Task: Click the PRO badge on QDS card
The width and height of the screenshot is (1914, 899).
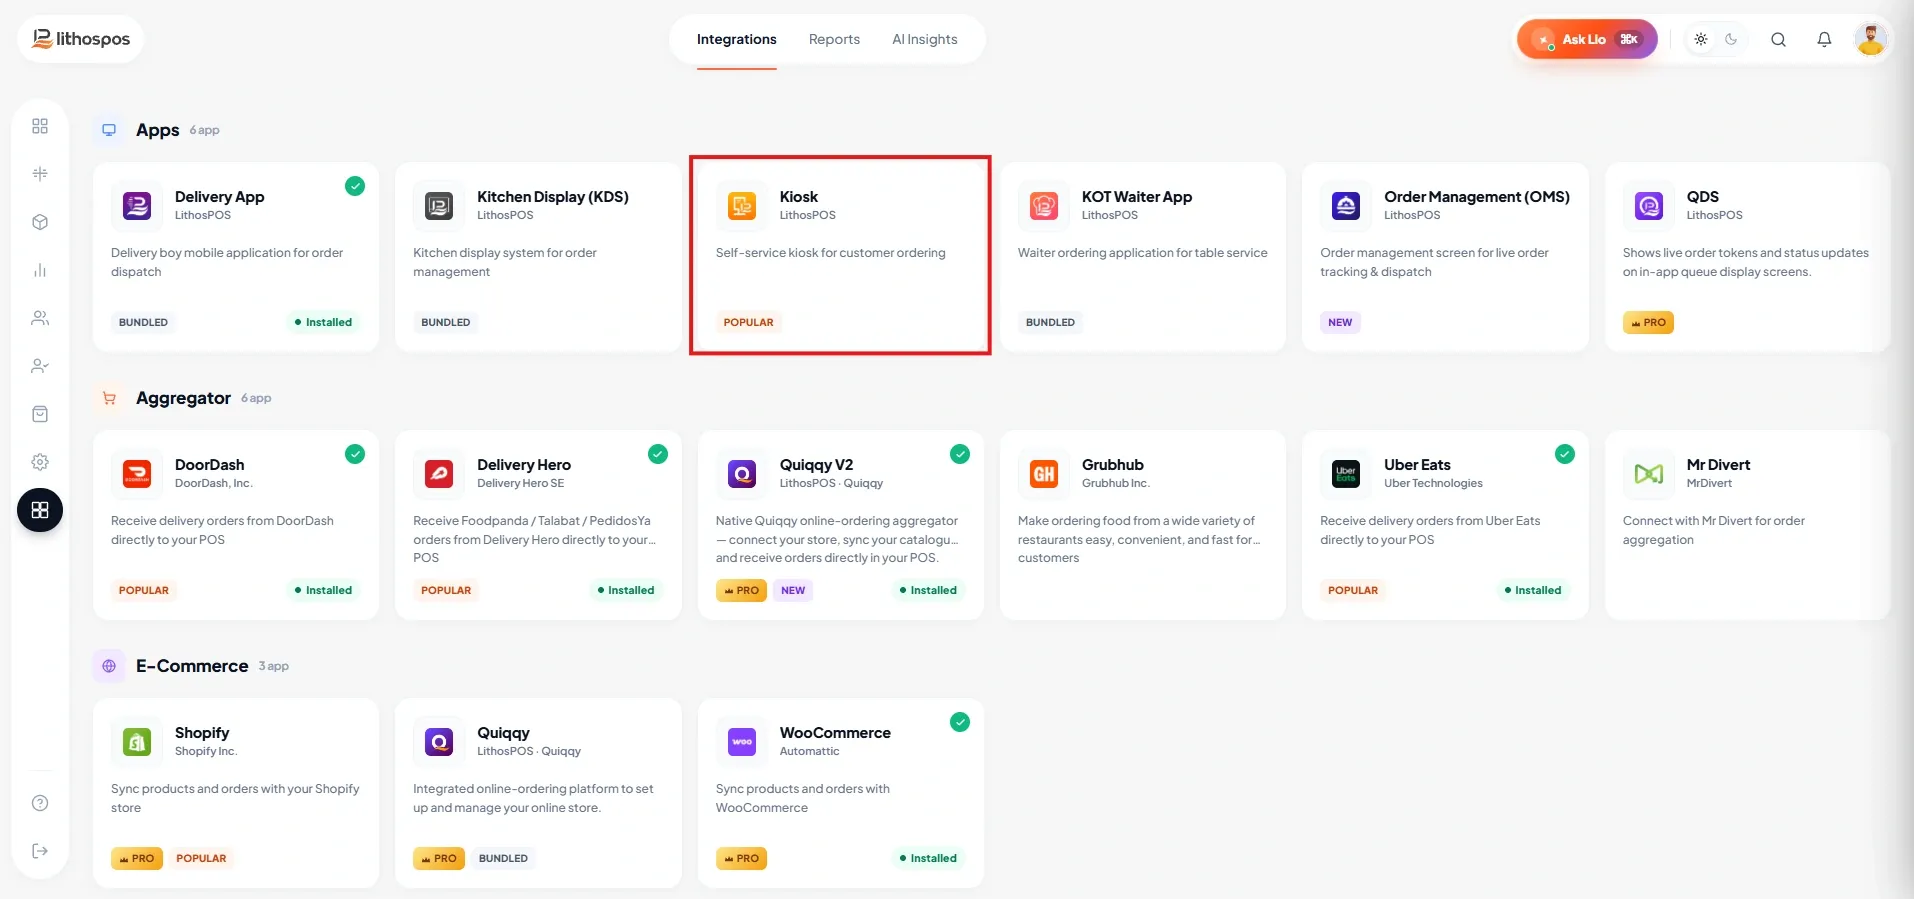Action: coord(1648,322)
